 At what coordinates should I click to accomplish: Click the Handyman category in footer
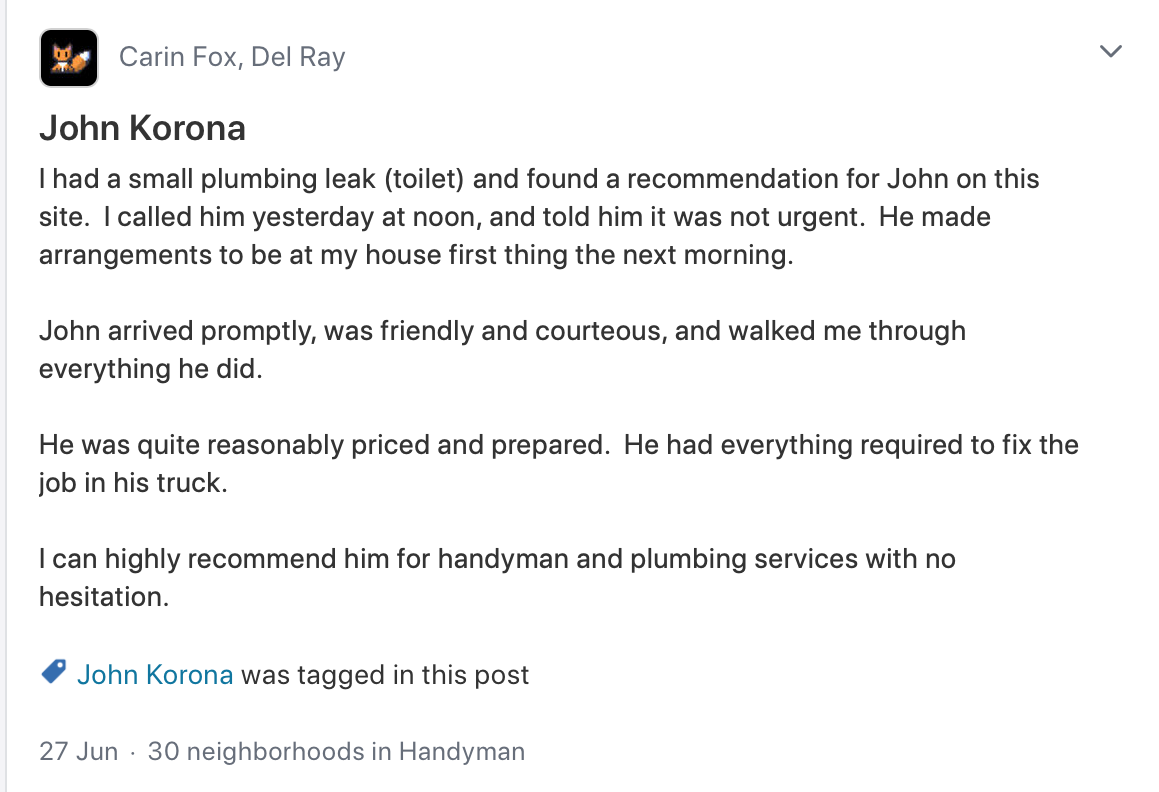462,751
